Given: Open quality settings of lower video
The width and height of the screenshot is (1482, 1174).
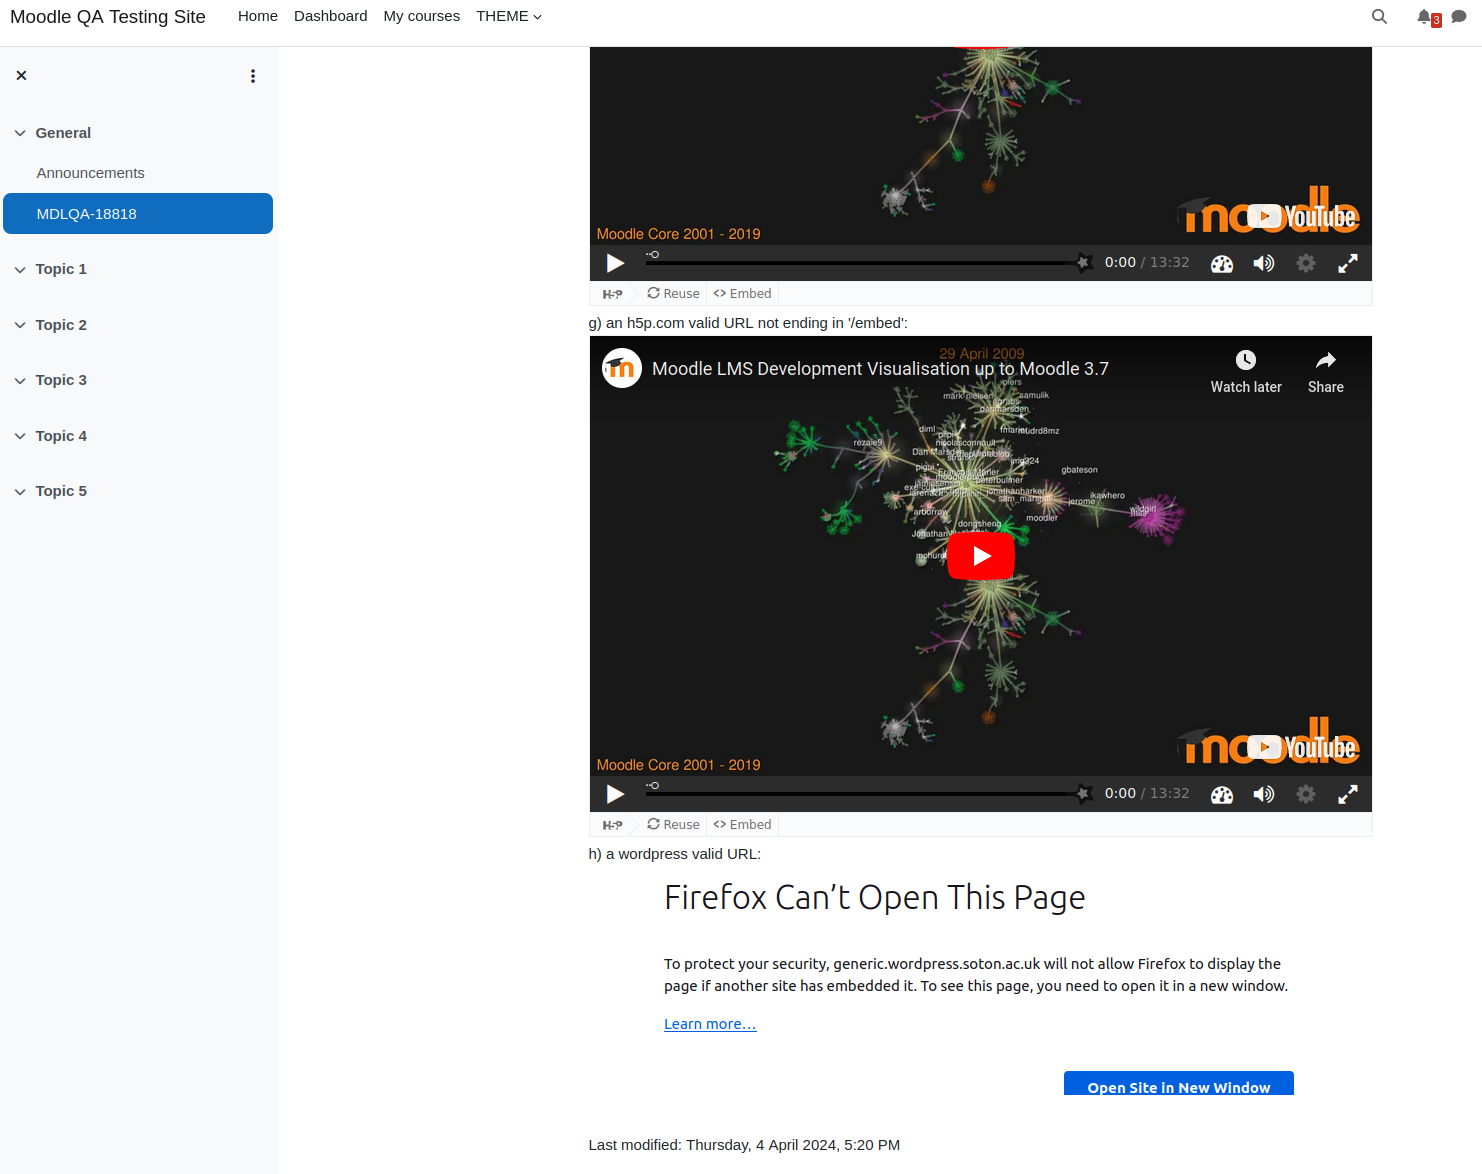Looking at the screenshot, I should (x=1306, y=794).
